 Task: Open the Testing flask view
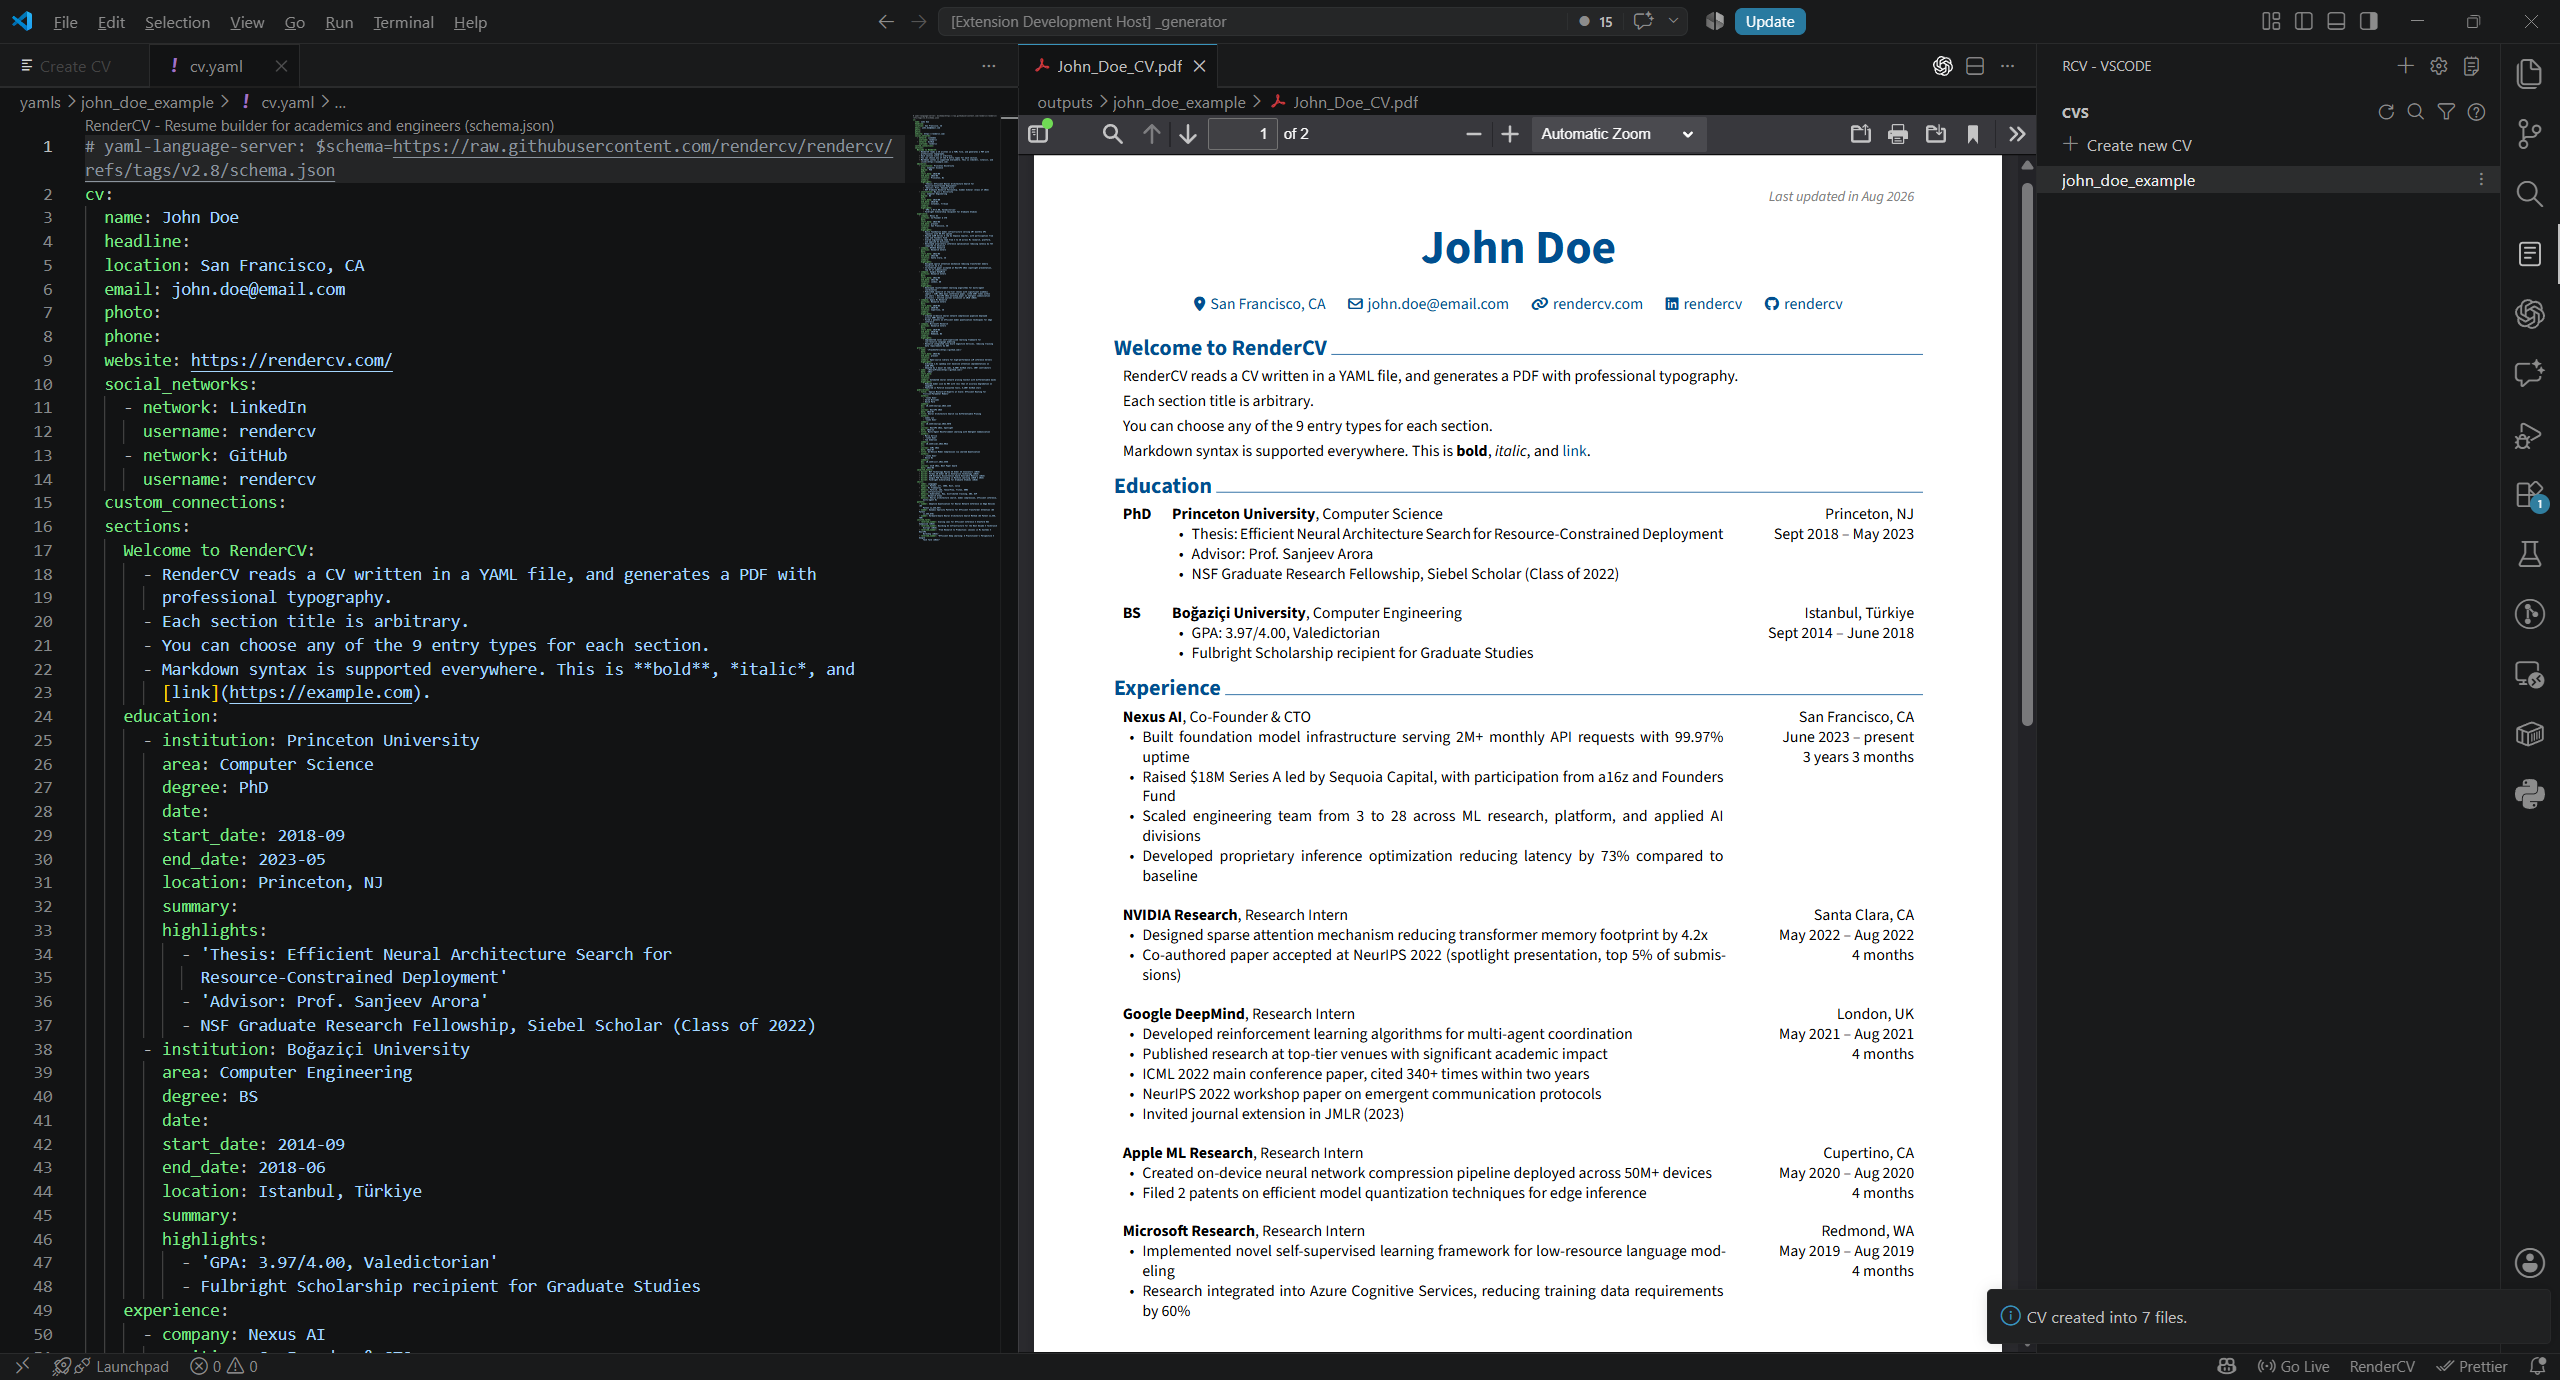pyautogui.click(x=2529, y=554)
